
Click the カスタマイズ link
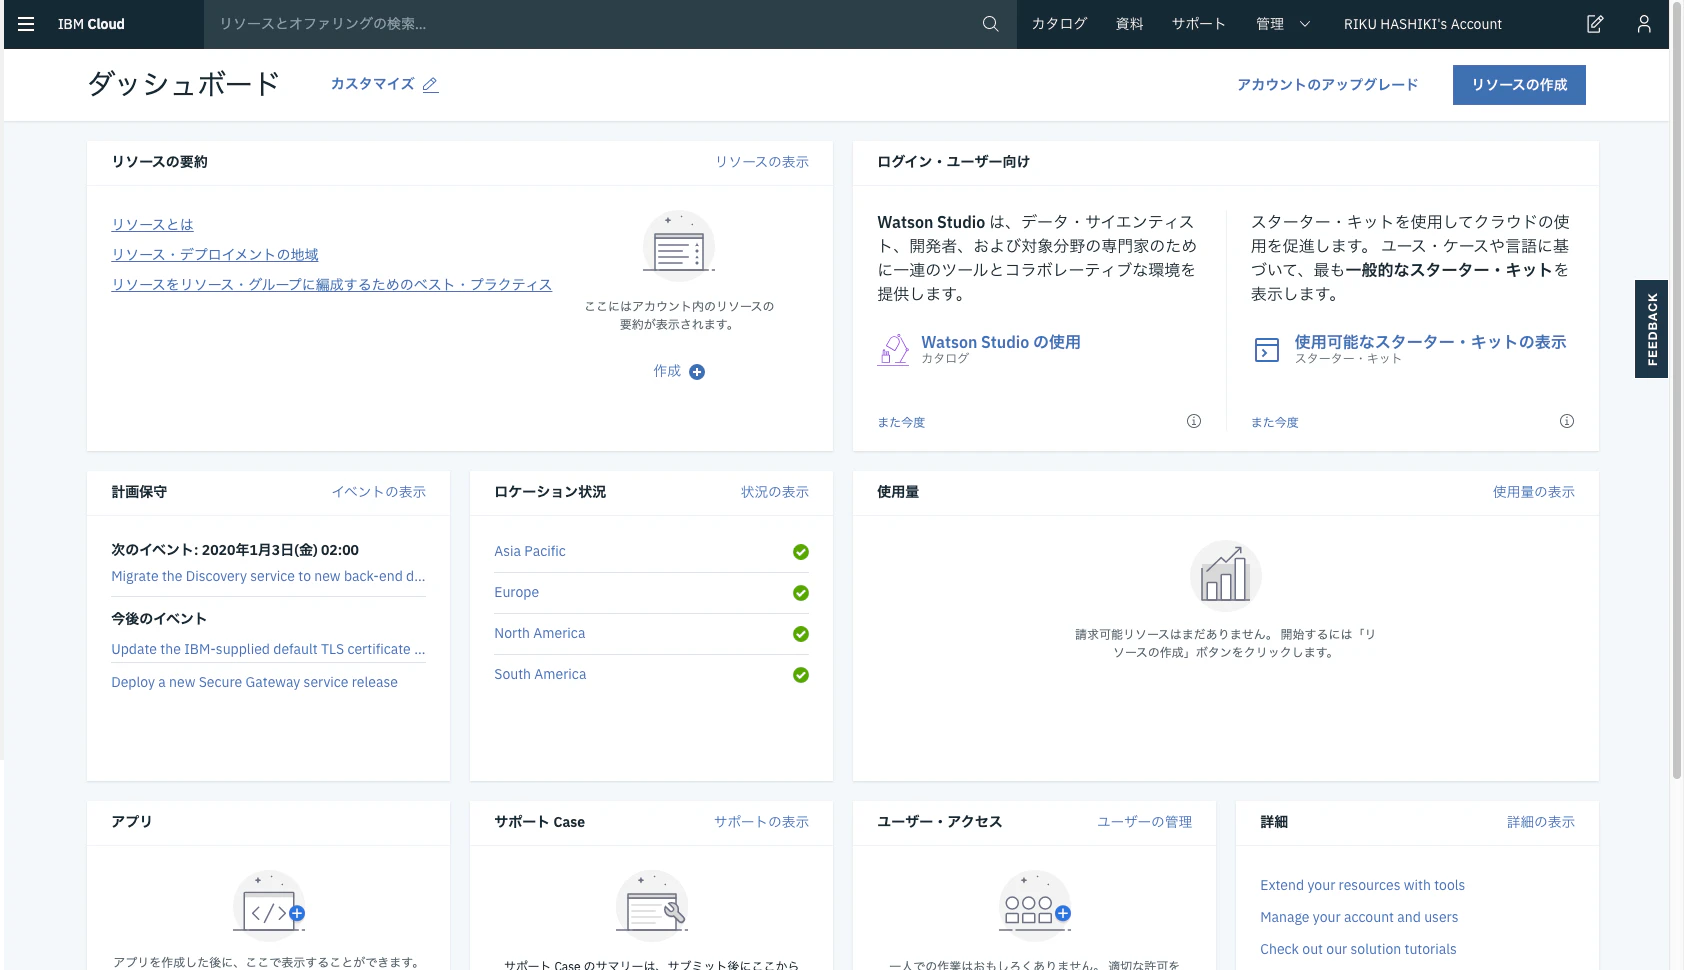tap(373, 84)
